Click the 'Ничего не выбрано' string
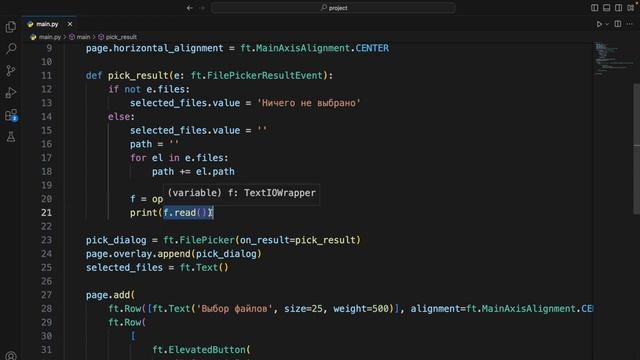This screenshot has height=360, width=640. (309, 103)
